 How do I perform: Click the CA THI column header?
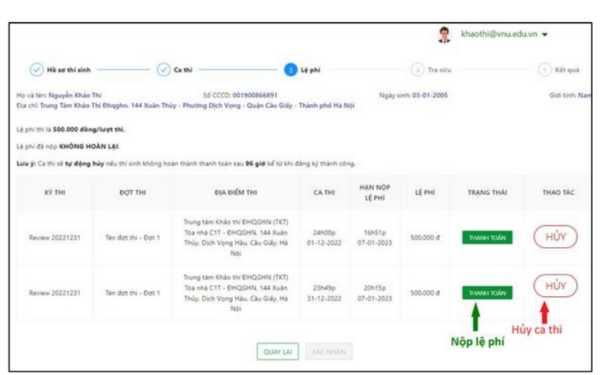pyautogui.click(x=324, y=192)
